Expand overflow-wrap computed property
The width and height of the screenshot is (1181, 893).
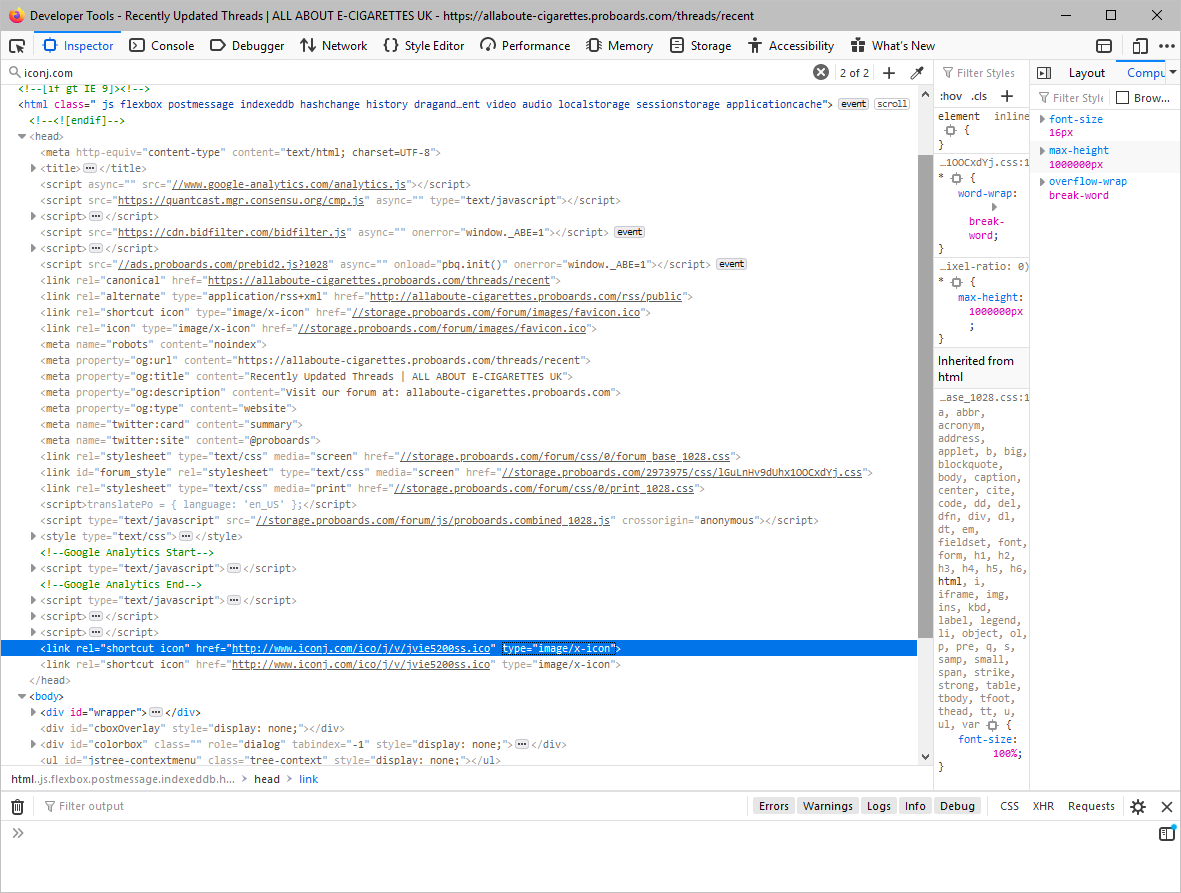click(x=1042, y=181)
